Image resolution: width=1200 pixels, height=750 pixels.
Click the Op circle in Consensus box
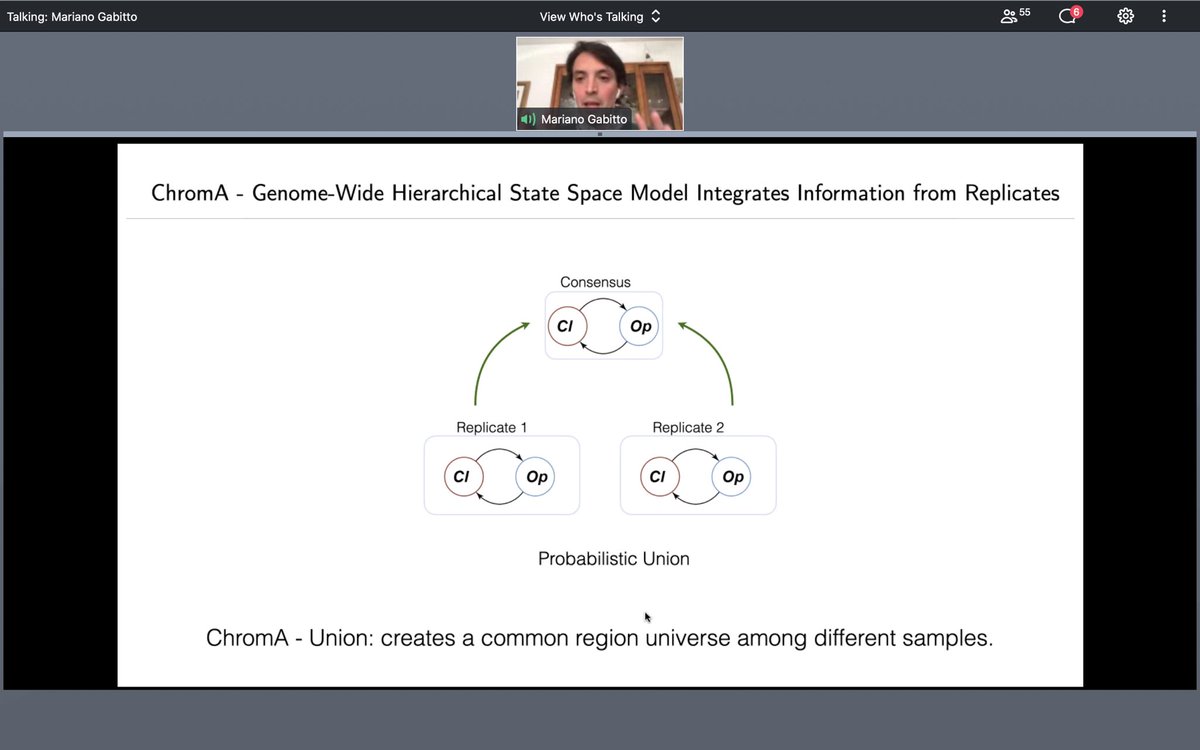pyautogui.click(x=640, y=326)
